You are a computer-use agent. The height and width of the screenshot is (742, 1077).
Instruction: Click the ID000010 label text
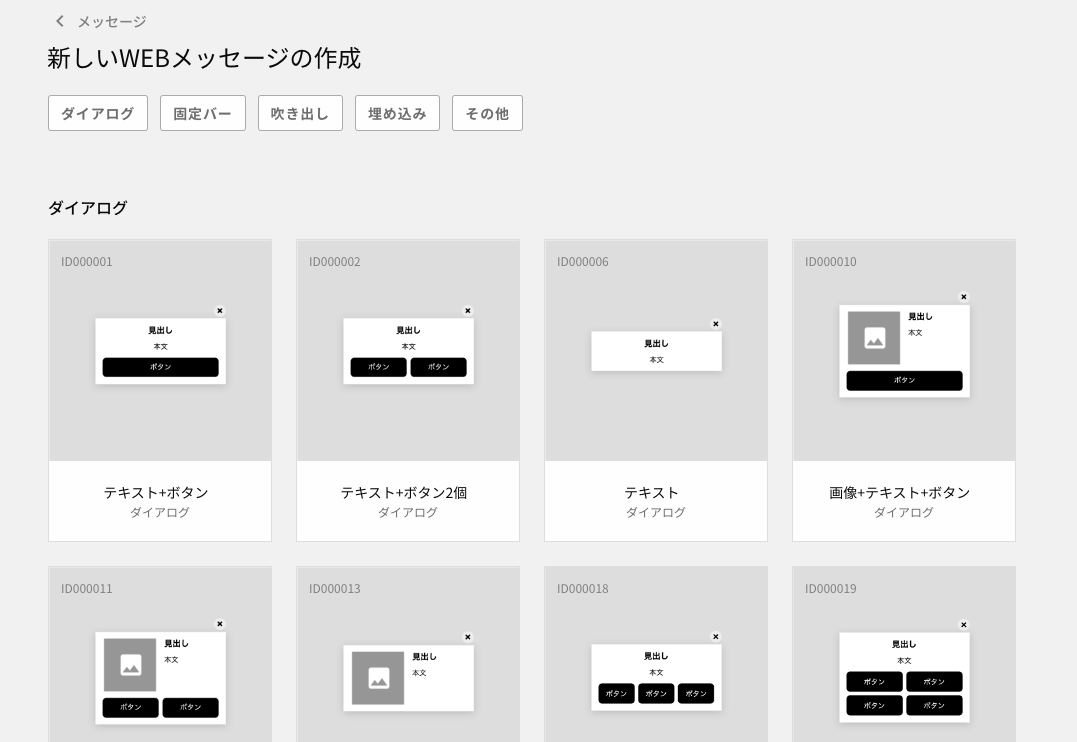pos(830,262)
